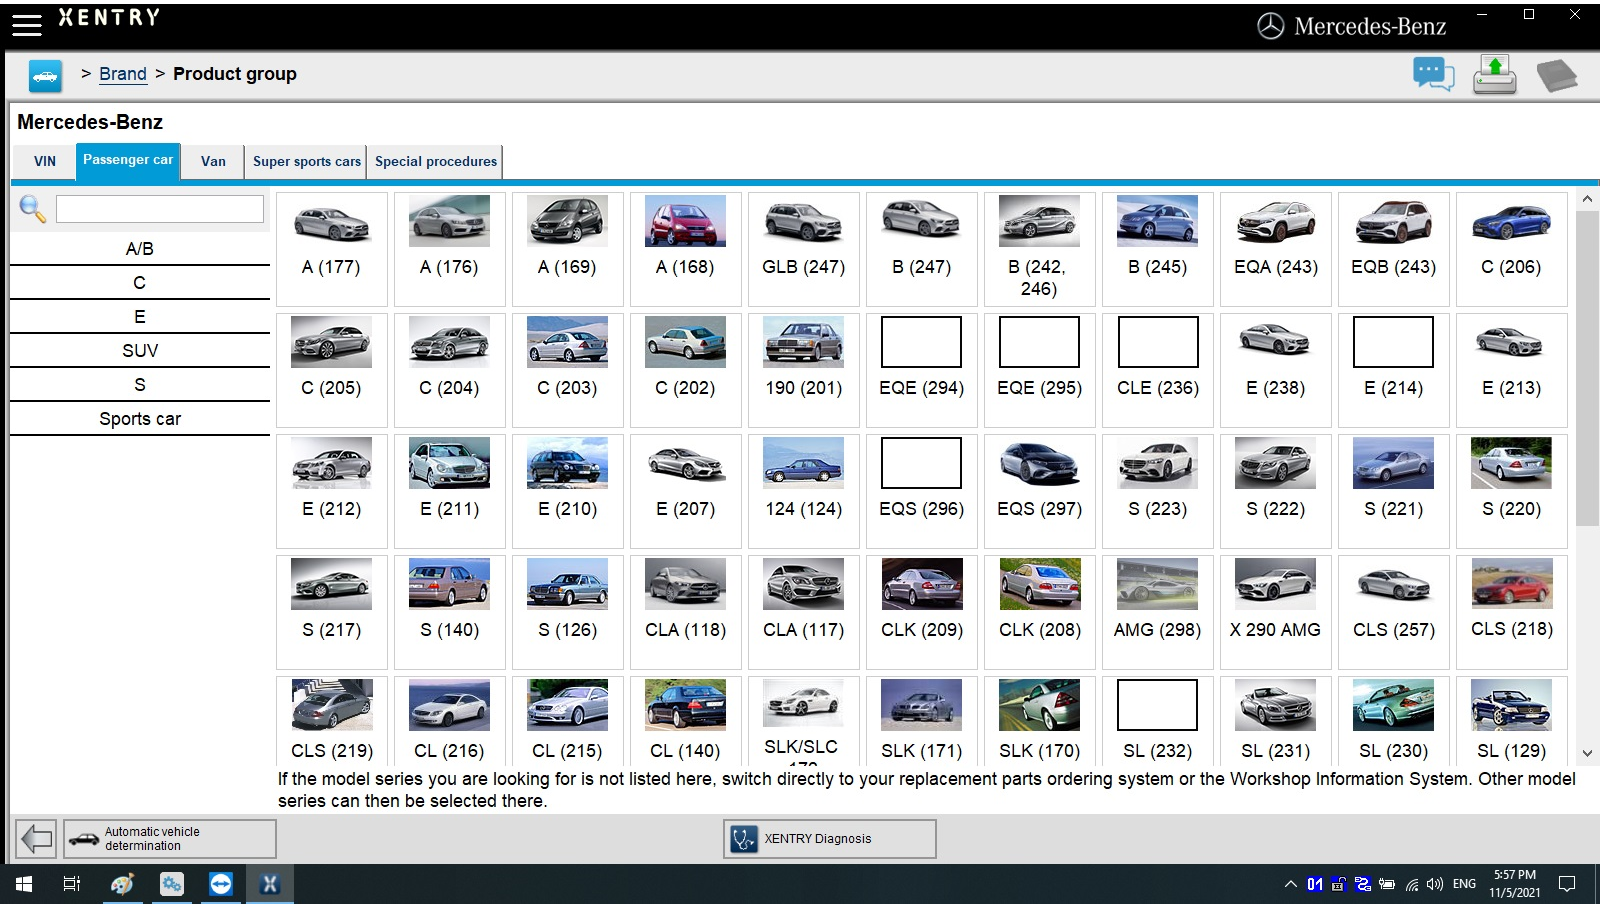Viewport: 1601px width, 906px height.
Task: Select the EQE (294) tile
Action: click(x=922, y=370)
